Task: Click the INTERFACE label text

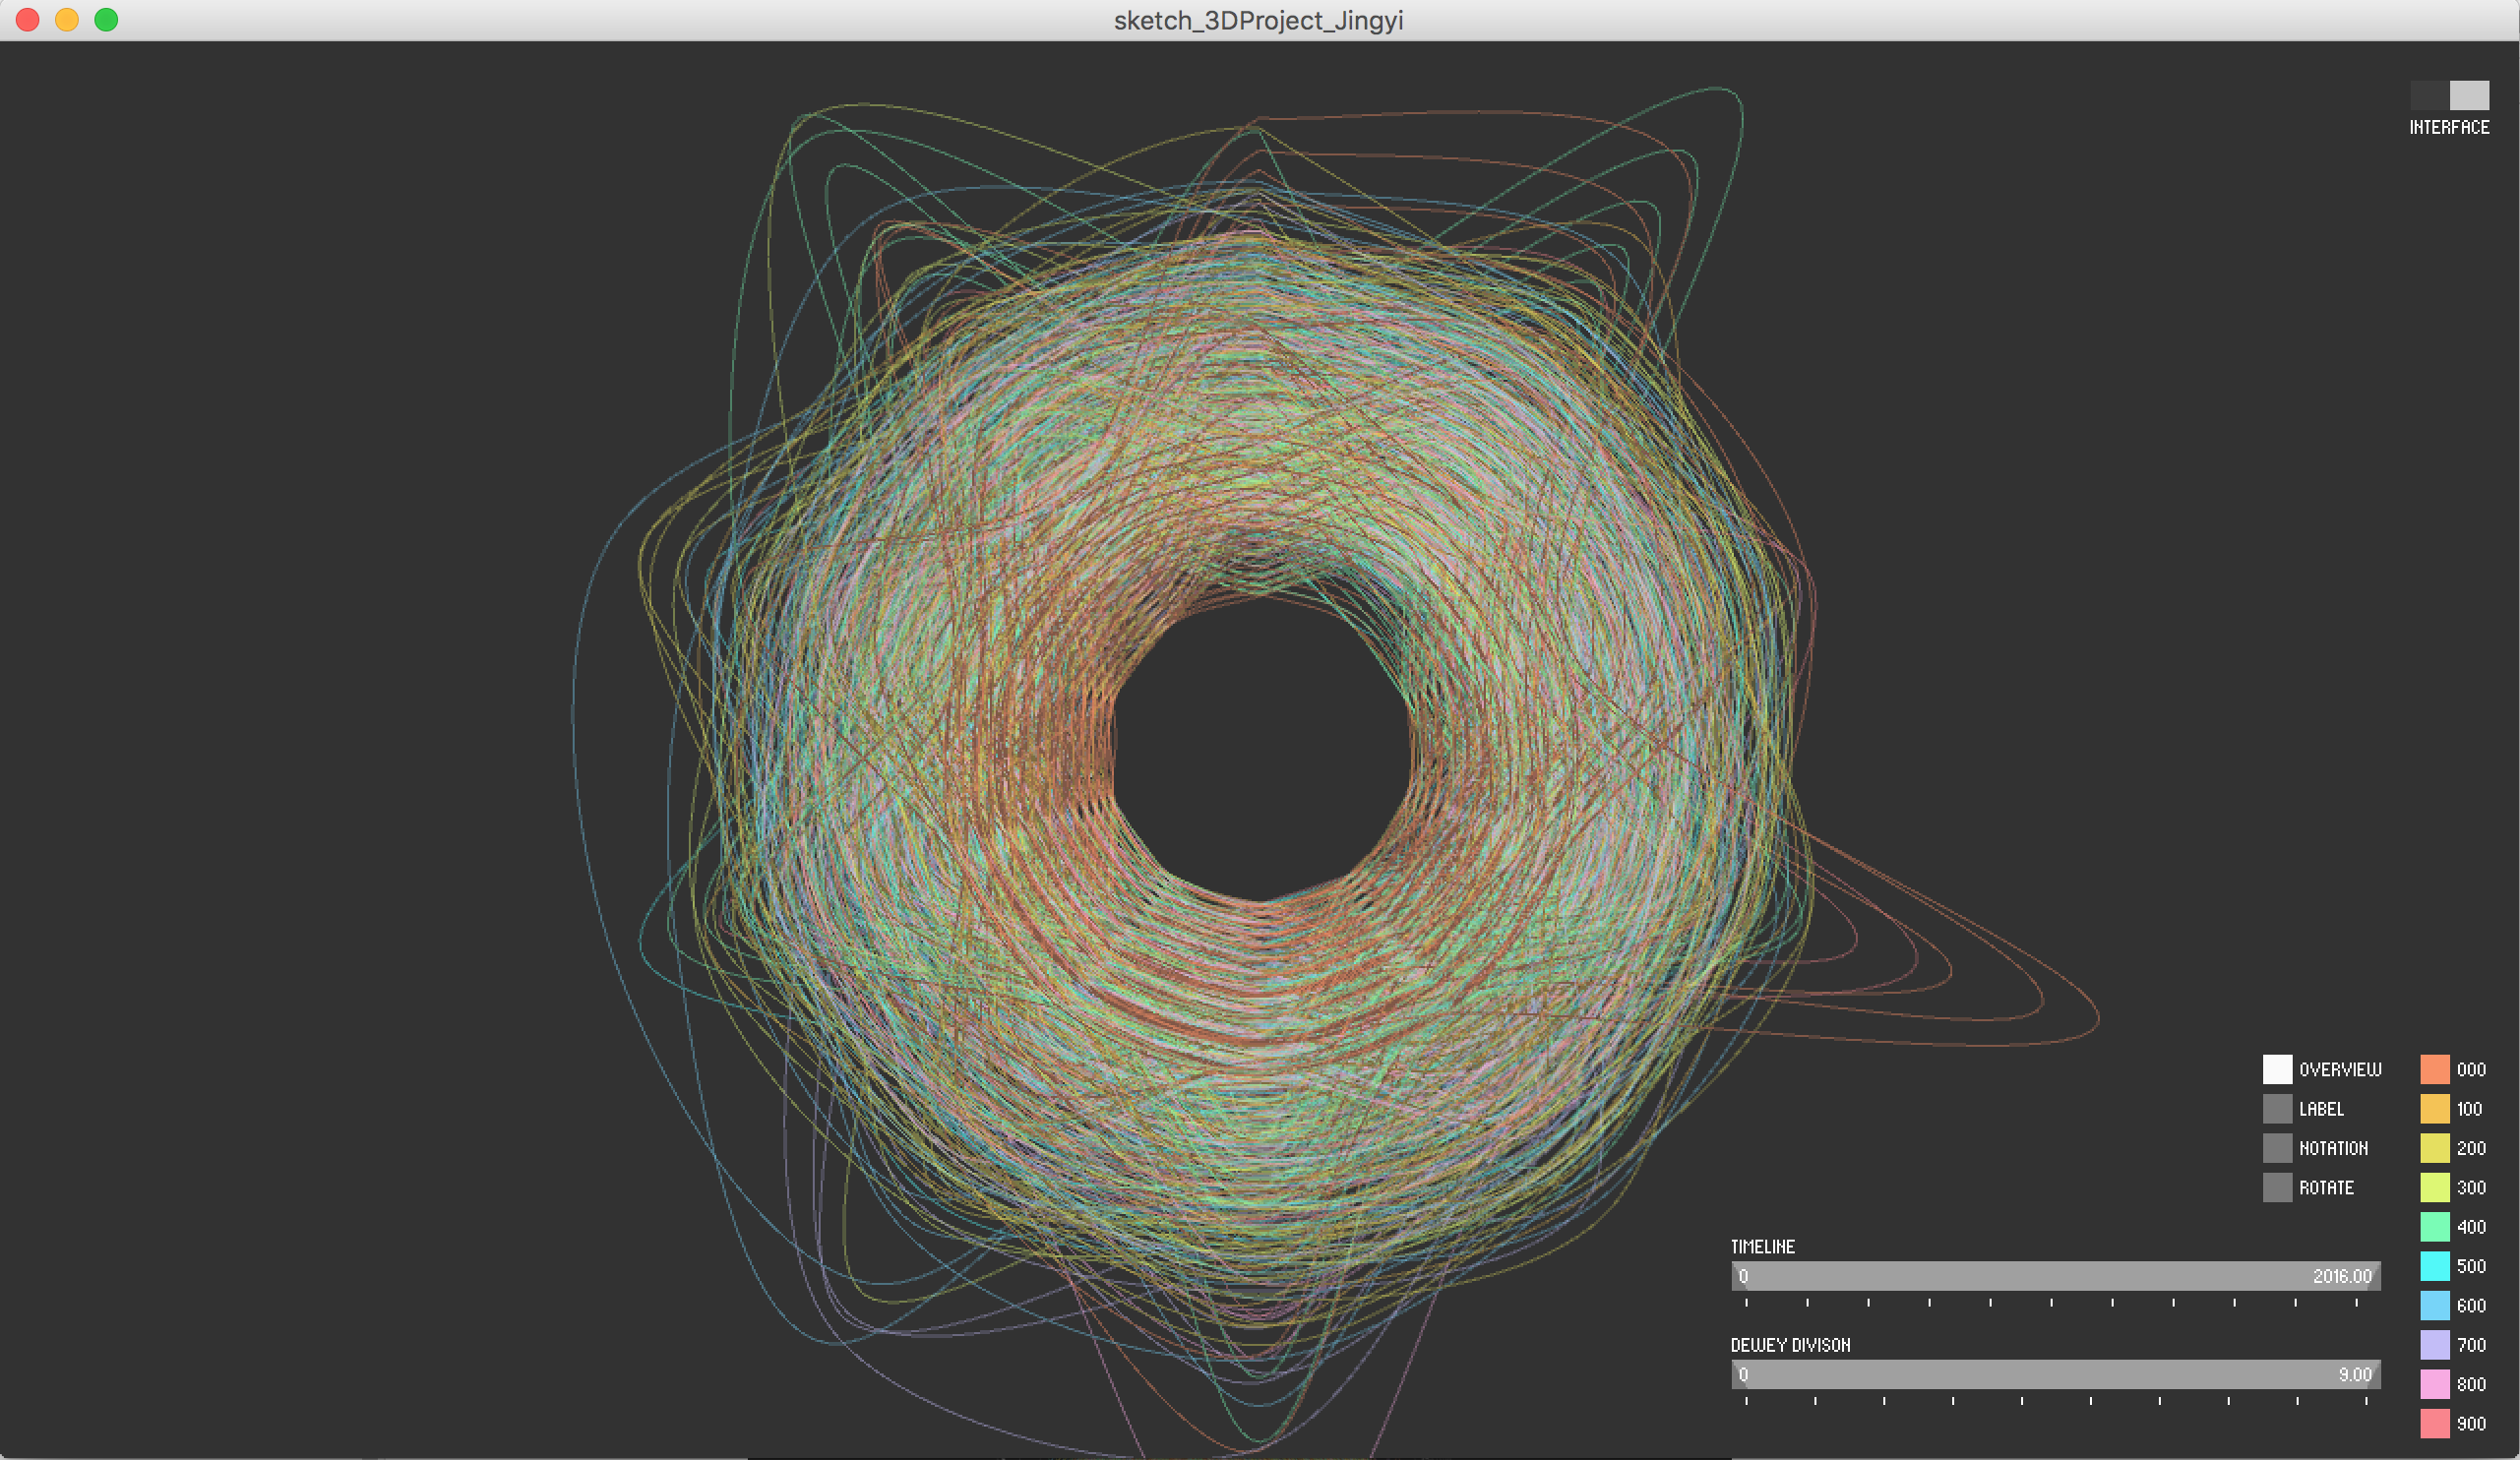Action: [2449, 127]
